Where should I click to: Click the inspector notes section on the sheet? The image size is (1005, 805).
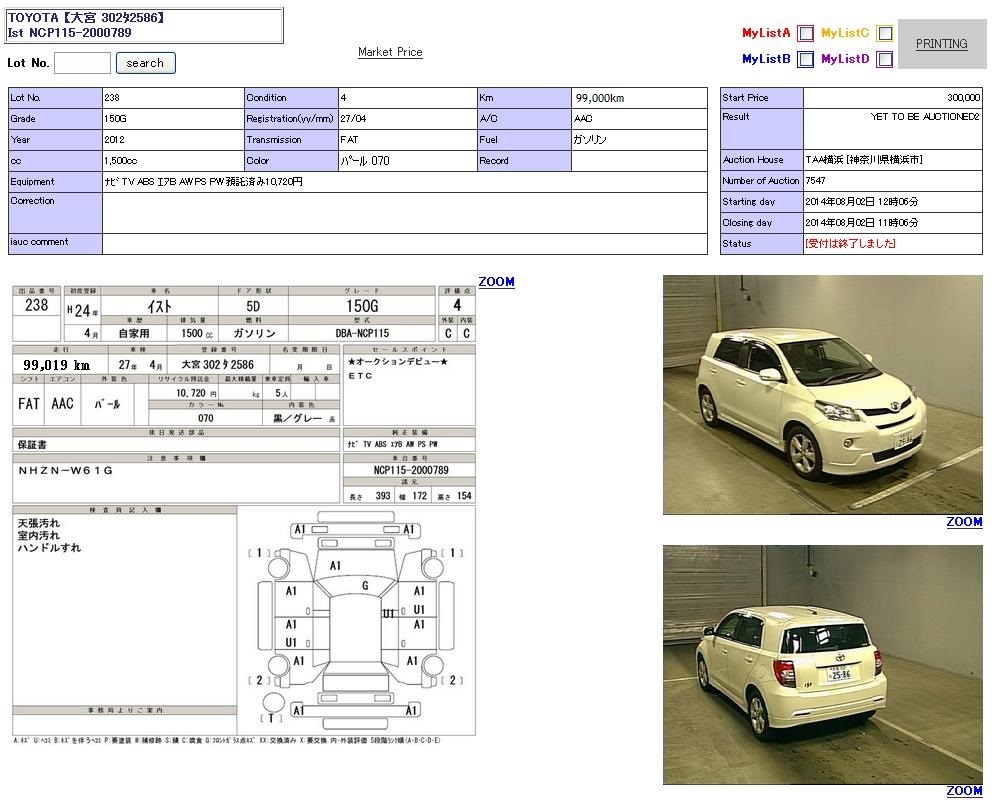point(125,600)
